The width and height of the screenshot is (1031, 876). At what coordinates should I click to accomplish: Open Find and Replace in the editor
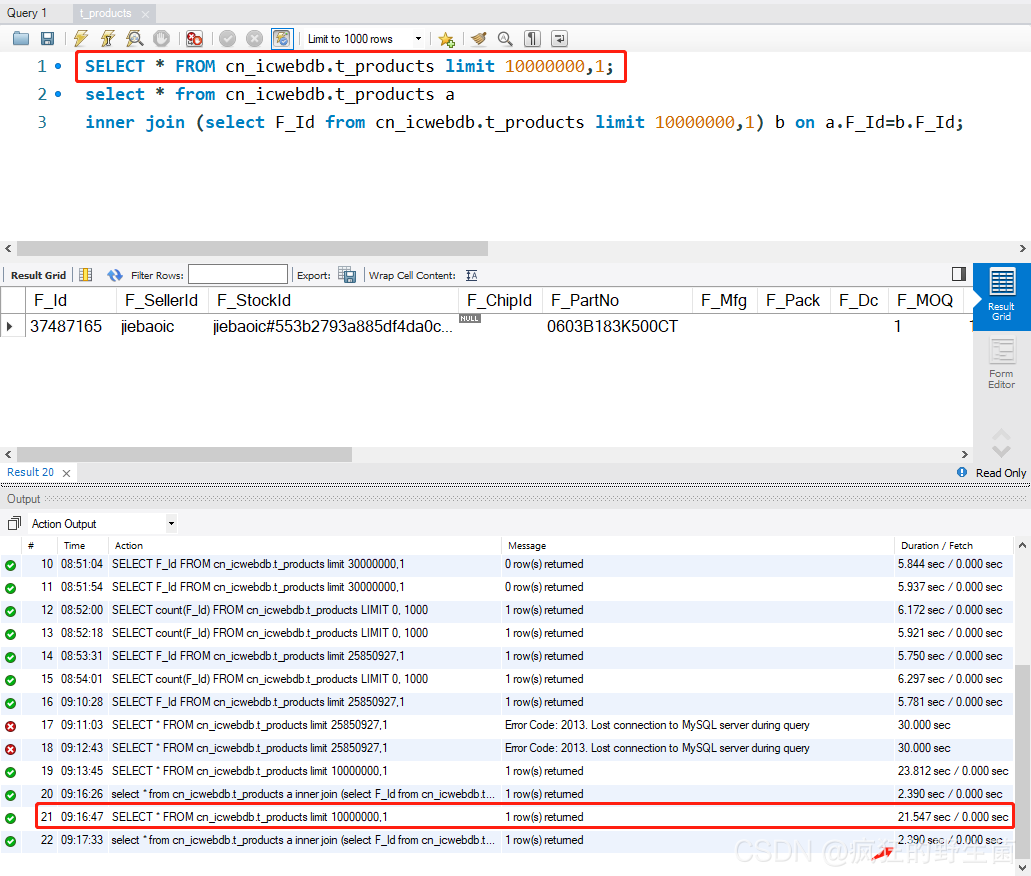[505, 38]
